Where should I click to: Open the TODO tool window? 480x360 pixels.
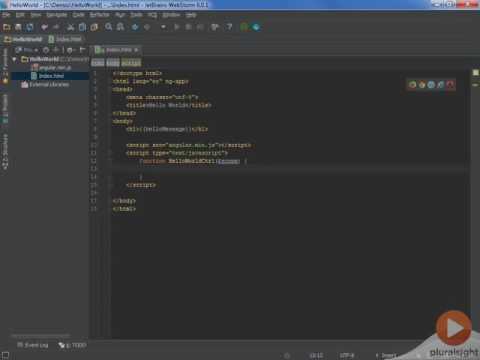point(72,345)
